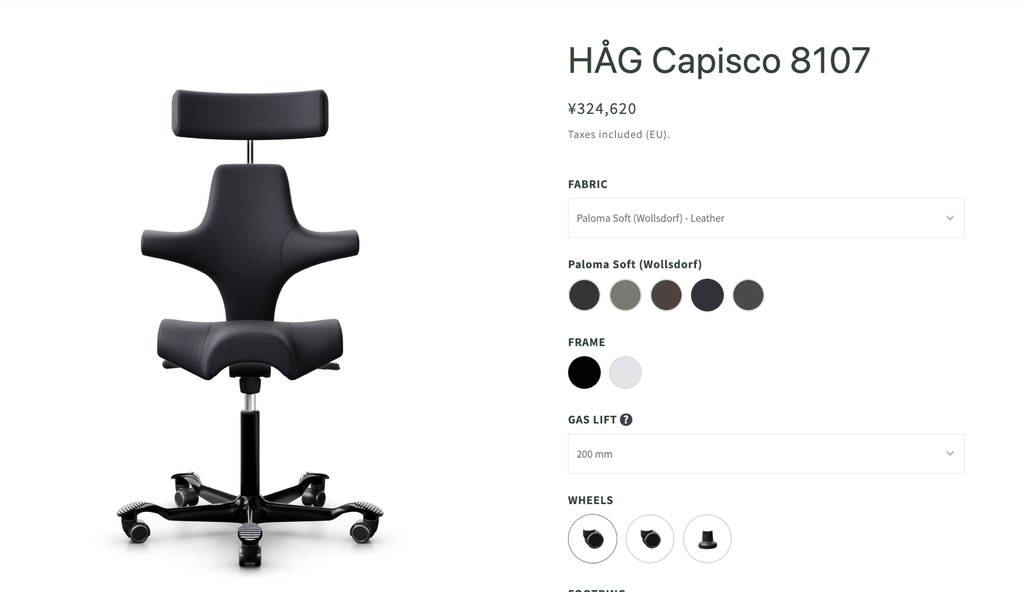Choose the first dark charcoal Paloma Soft swatch
Image resolution: width=1024 pixels, height=592 pixels.
[584, 295]
